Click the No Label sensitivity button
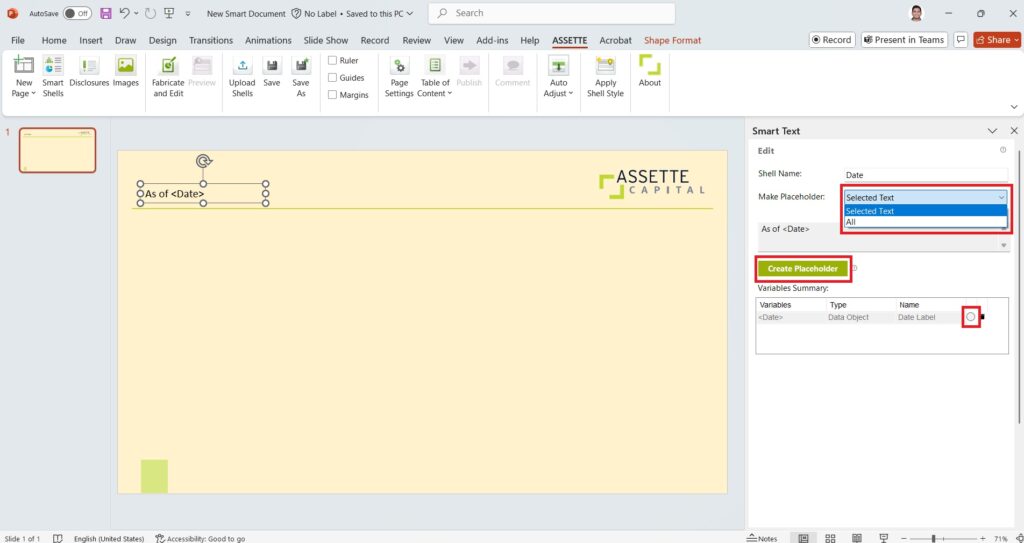 pyautogui.click(x=313, y=13)
